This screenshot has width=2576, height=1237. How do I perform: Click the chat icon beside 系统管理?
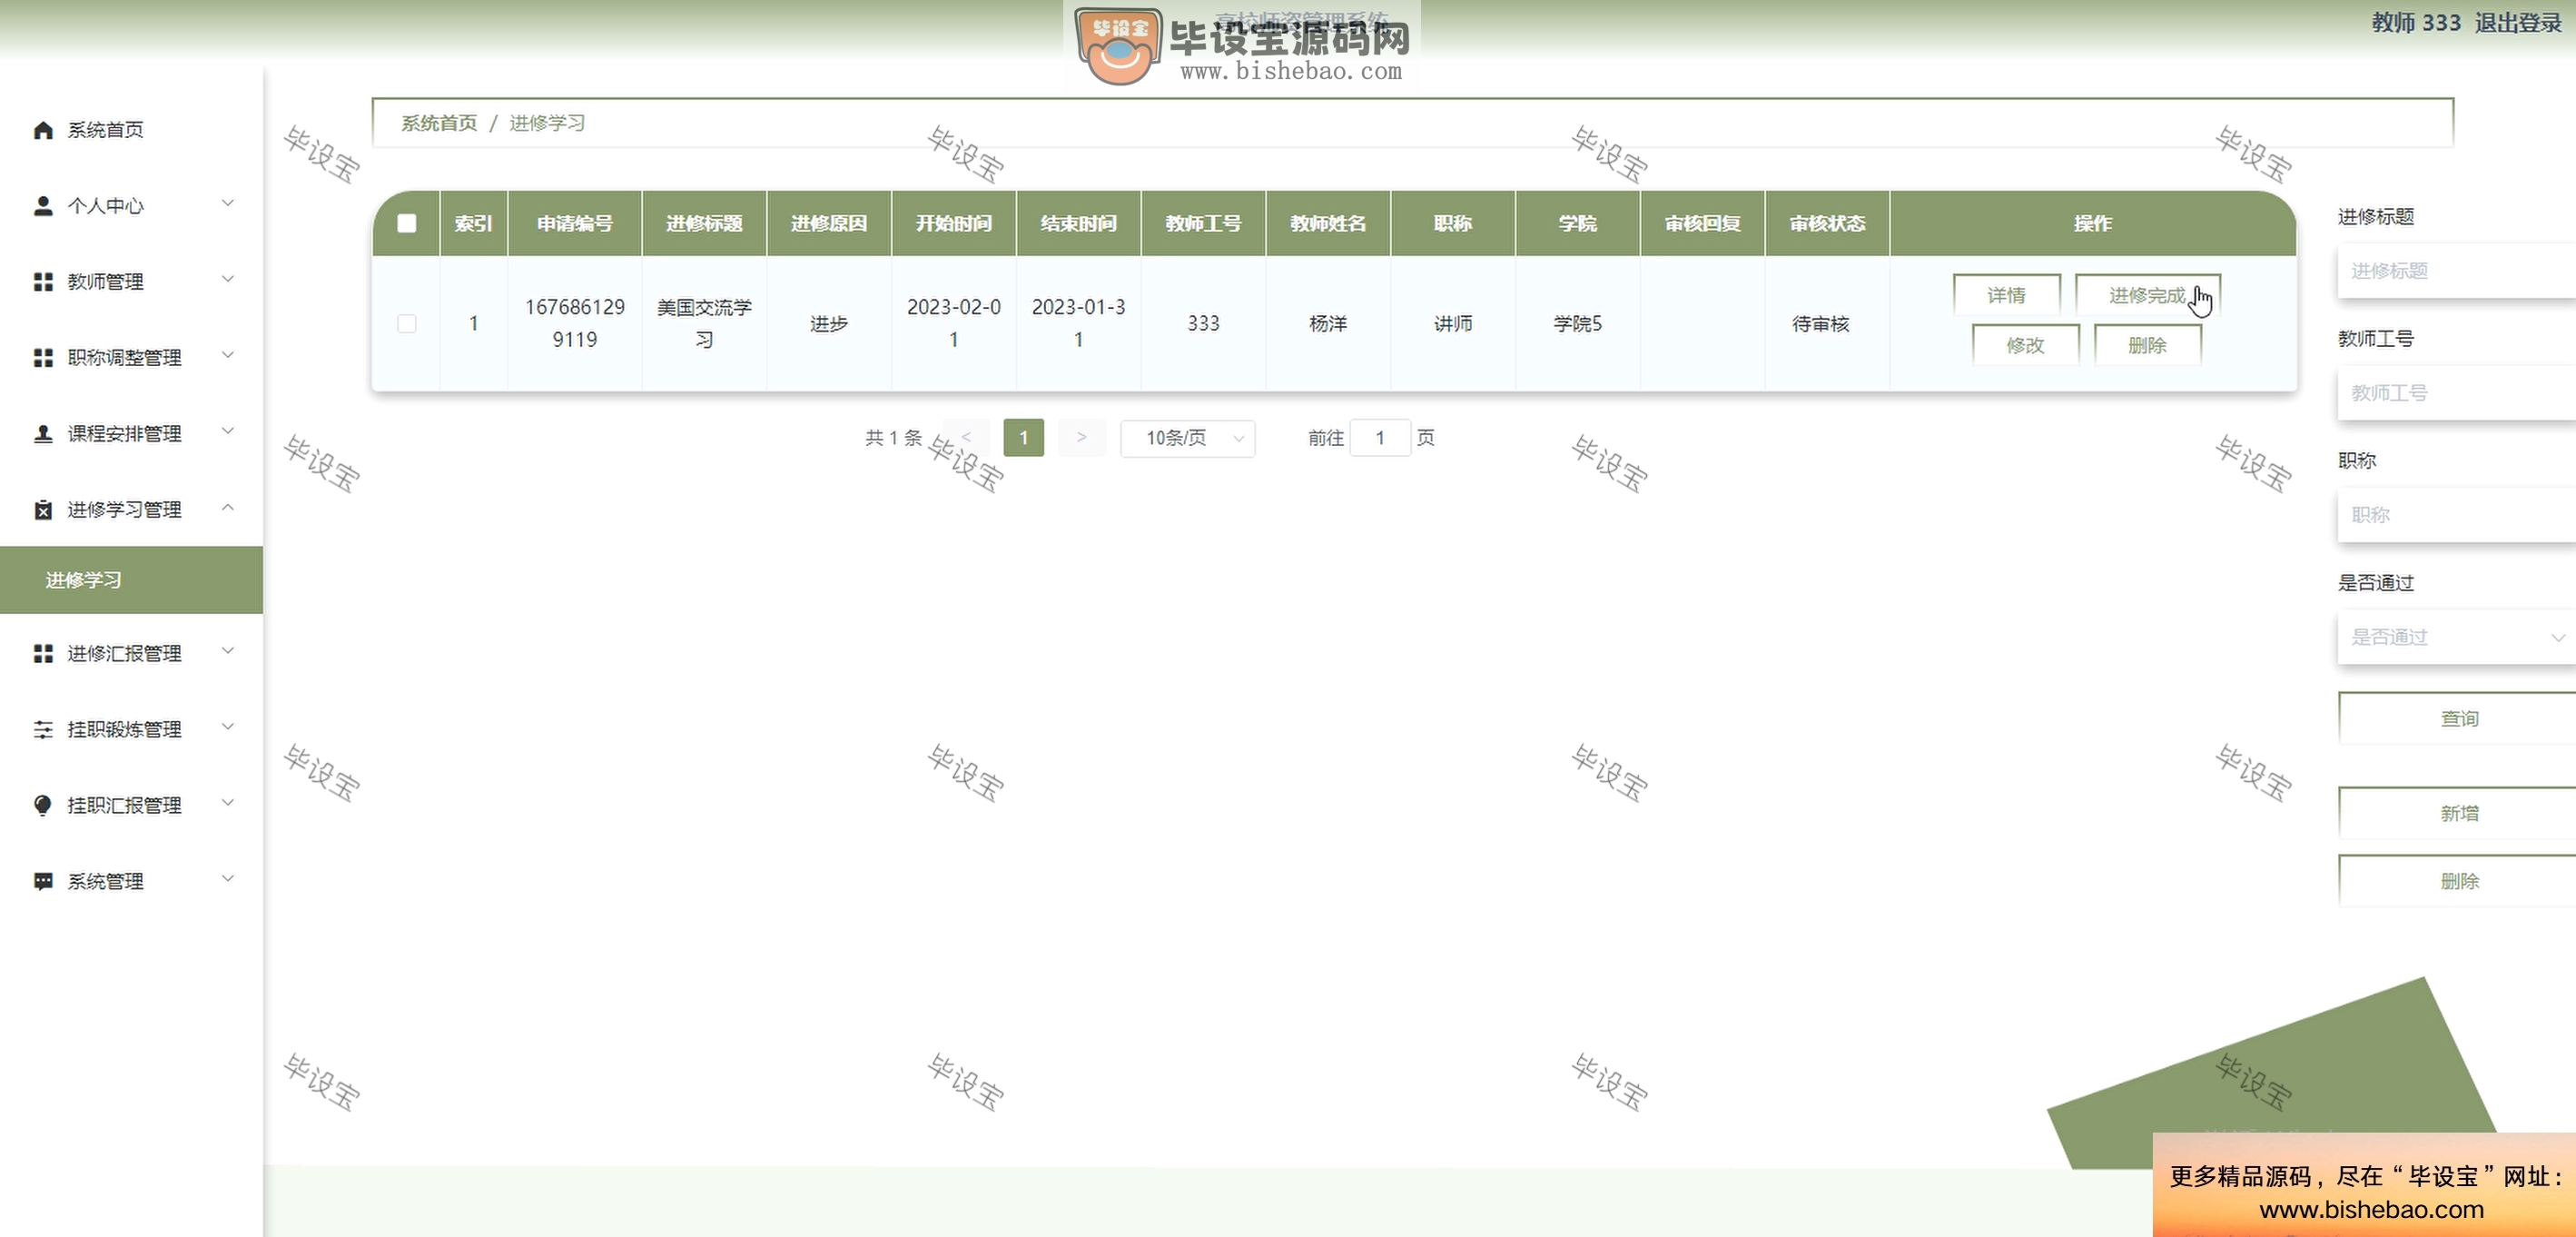click(43, 882)
